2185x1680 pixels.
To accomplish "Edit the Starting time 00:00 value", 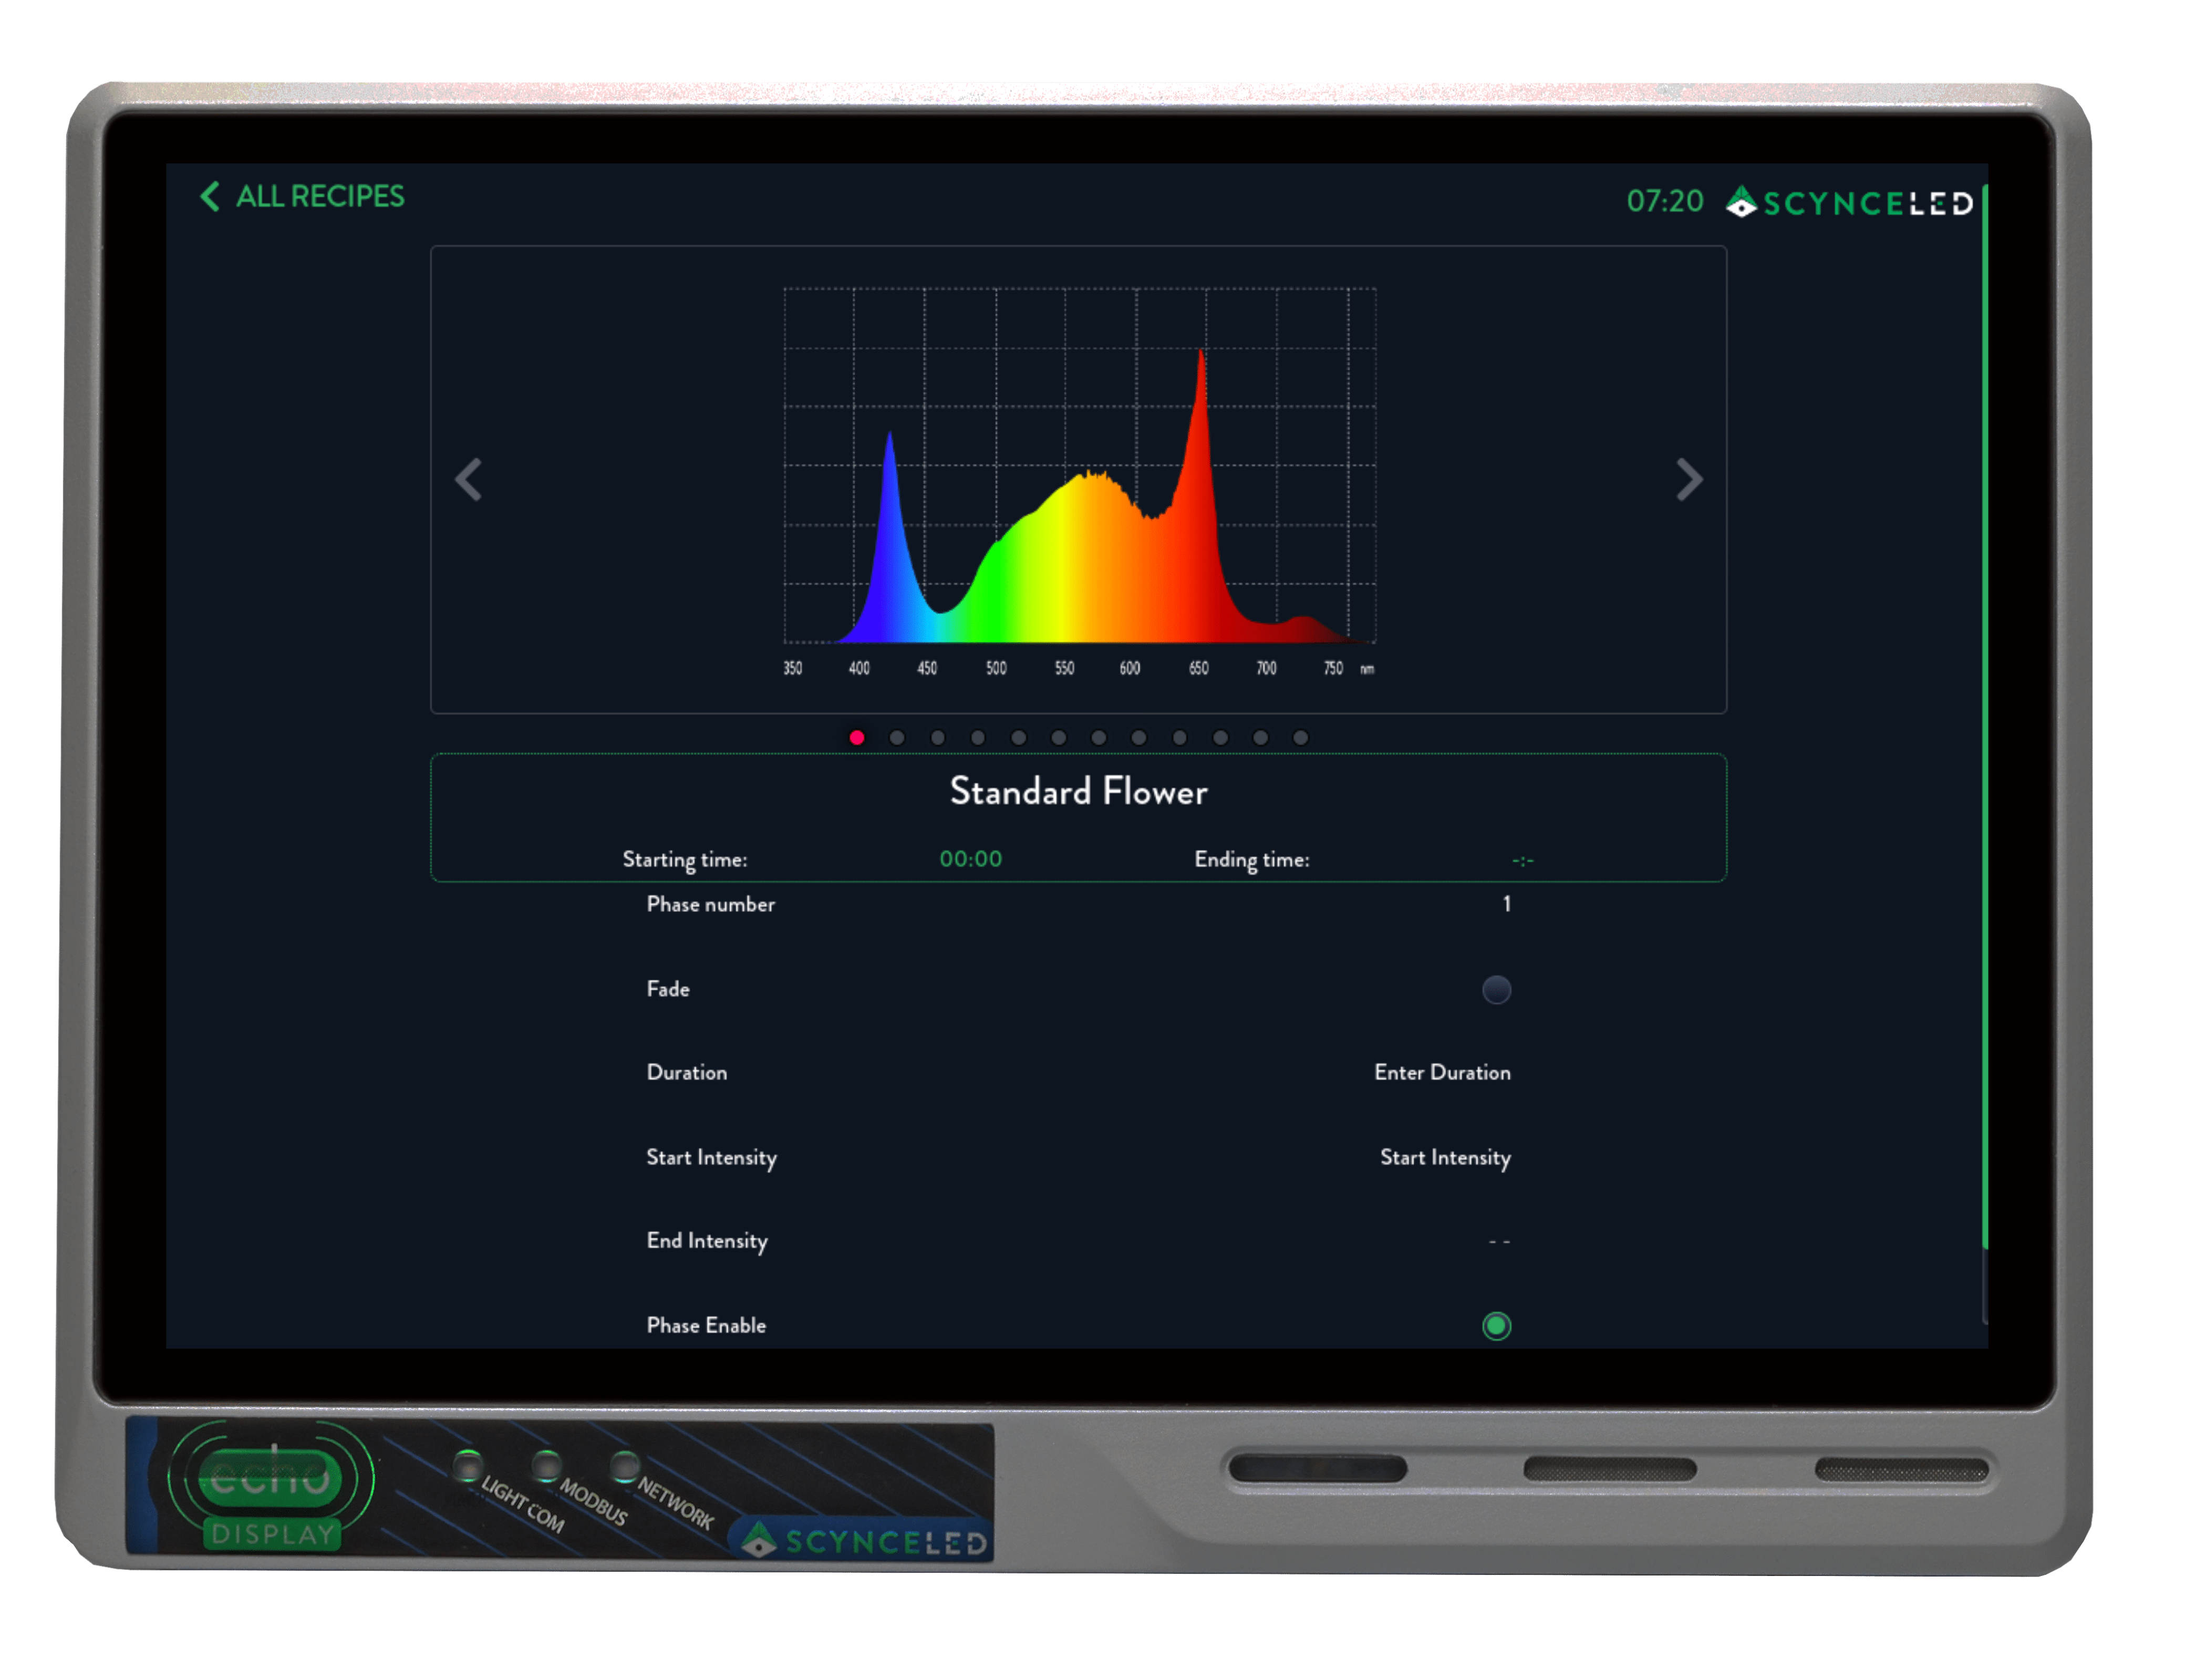I will coord(970,859).
